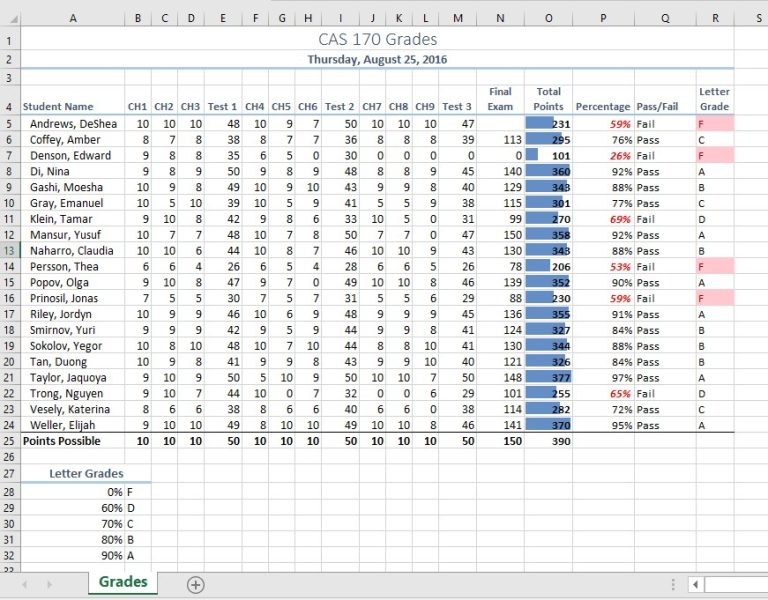Image resolution: width=768 pixels, height=600 pixels.
Task: Select the Test 3 header cell
Action: pos(457,100)
